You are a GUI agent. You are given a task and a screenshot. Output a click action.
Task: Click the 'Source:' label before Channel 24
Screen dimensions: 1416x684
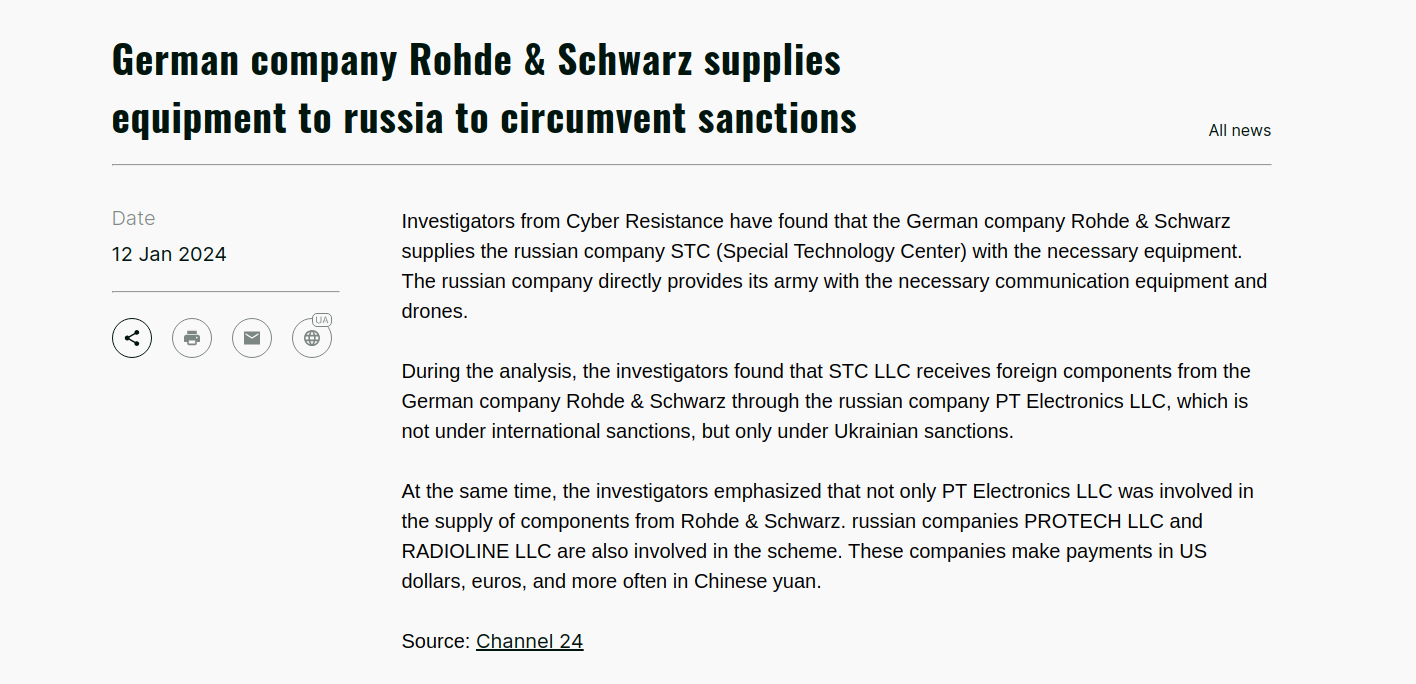436,641
